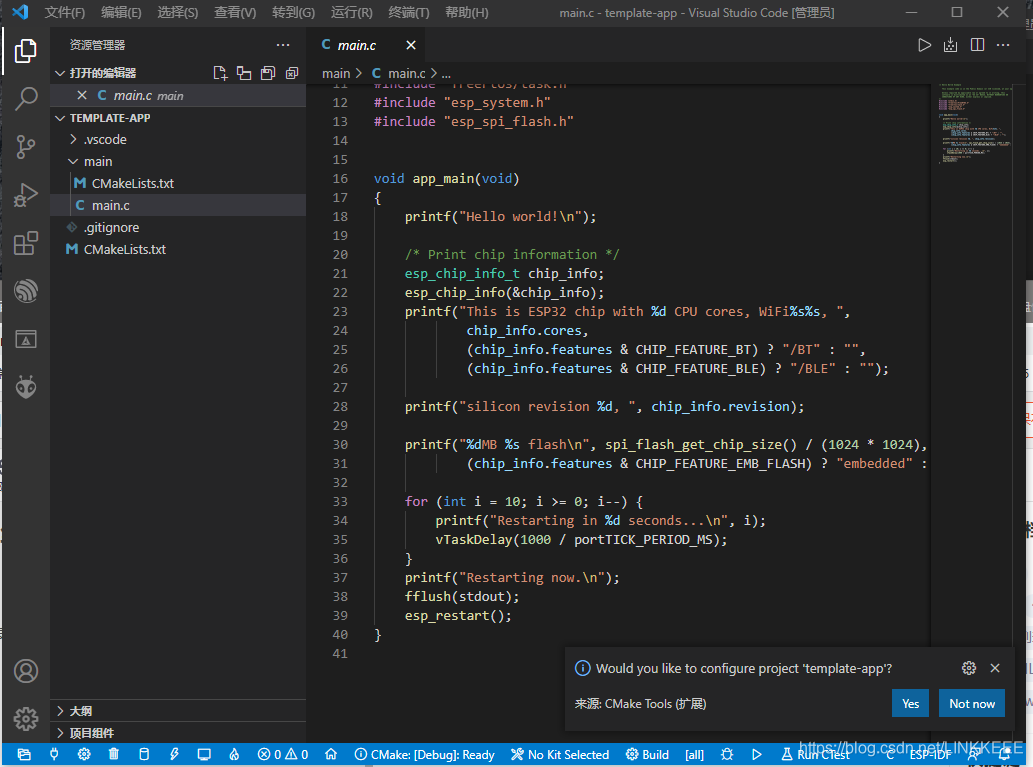Select the .gitignore file

coord(178,227)
